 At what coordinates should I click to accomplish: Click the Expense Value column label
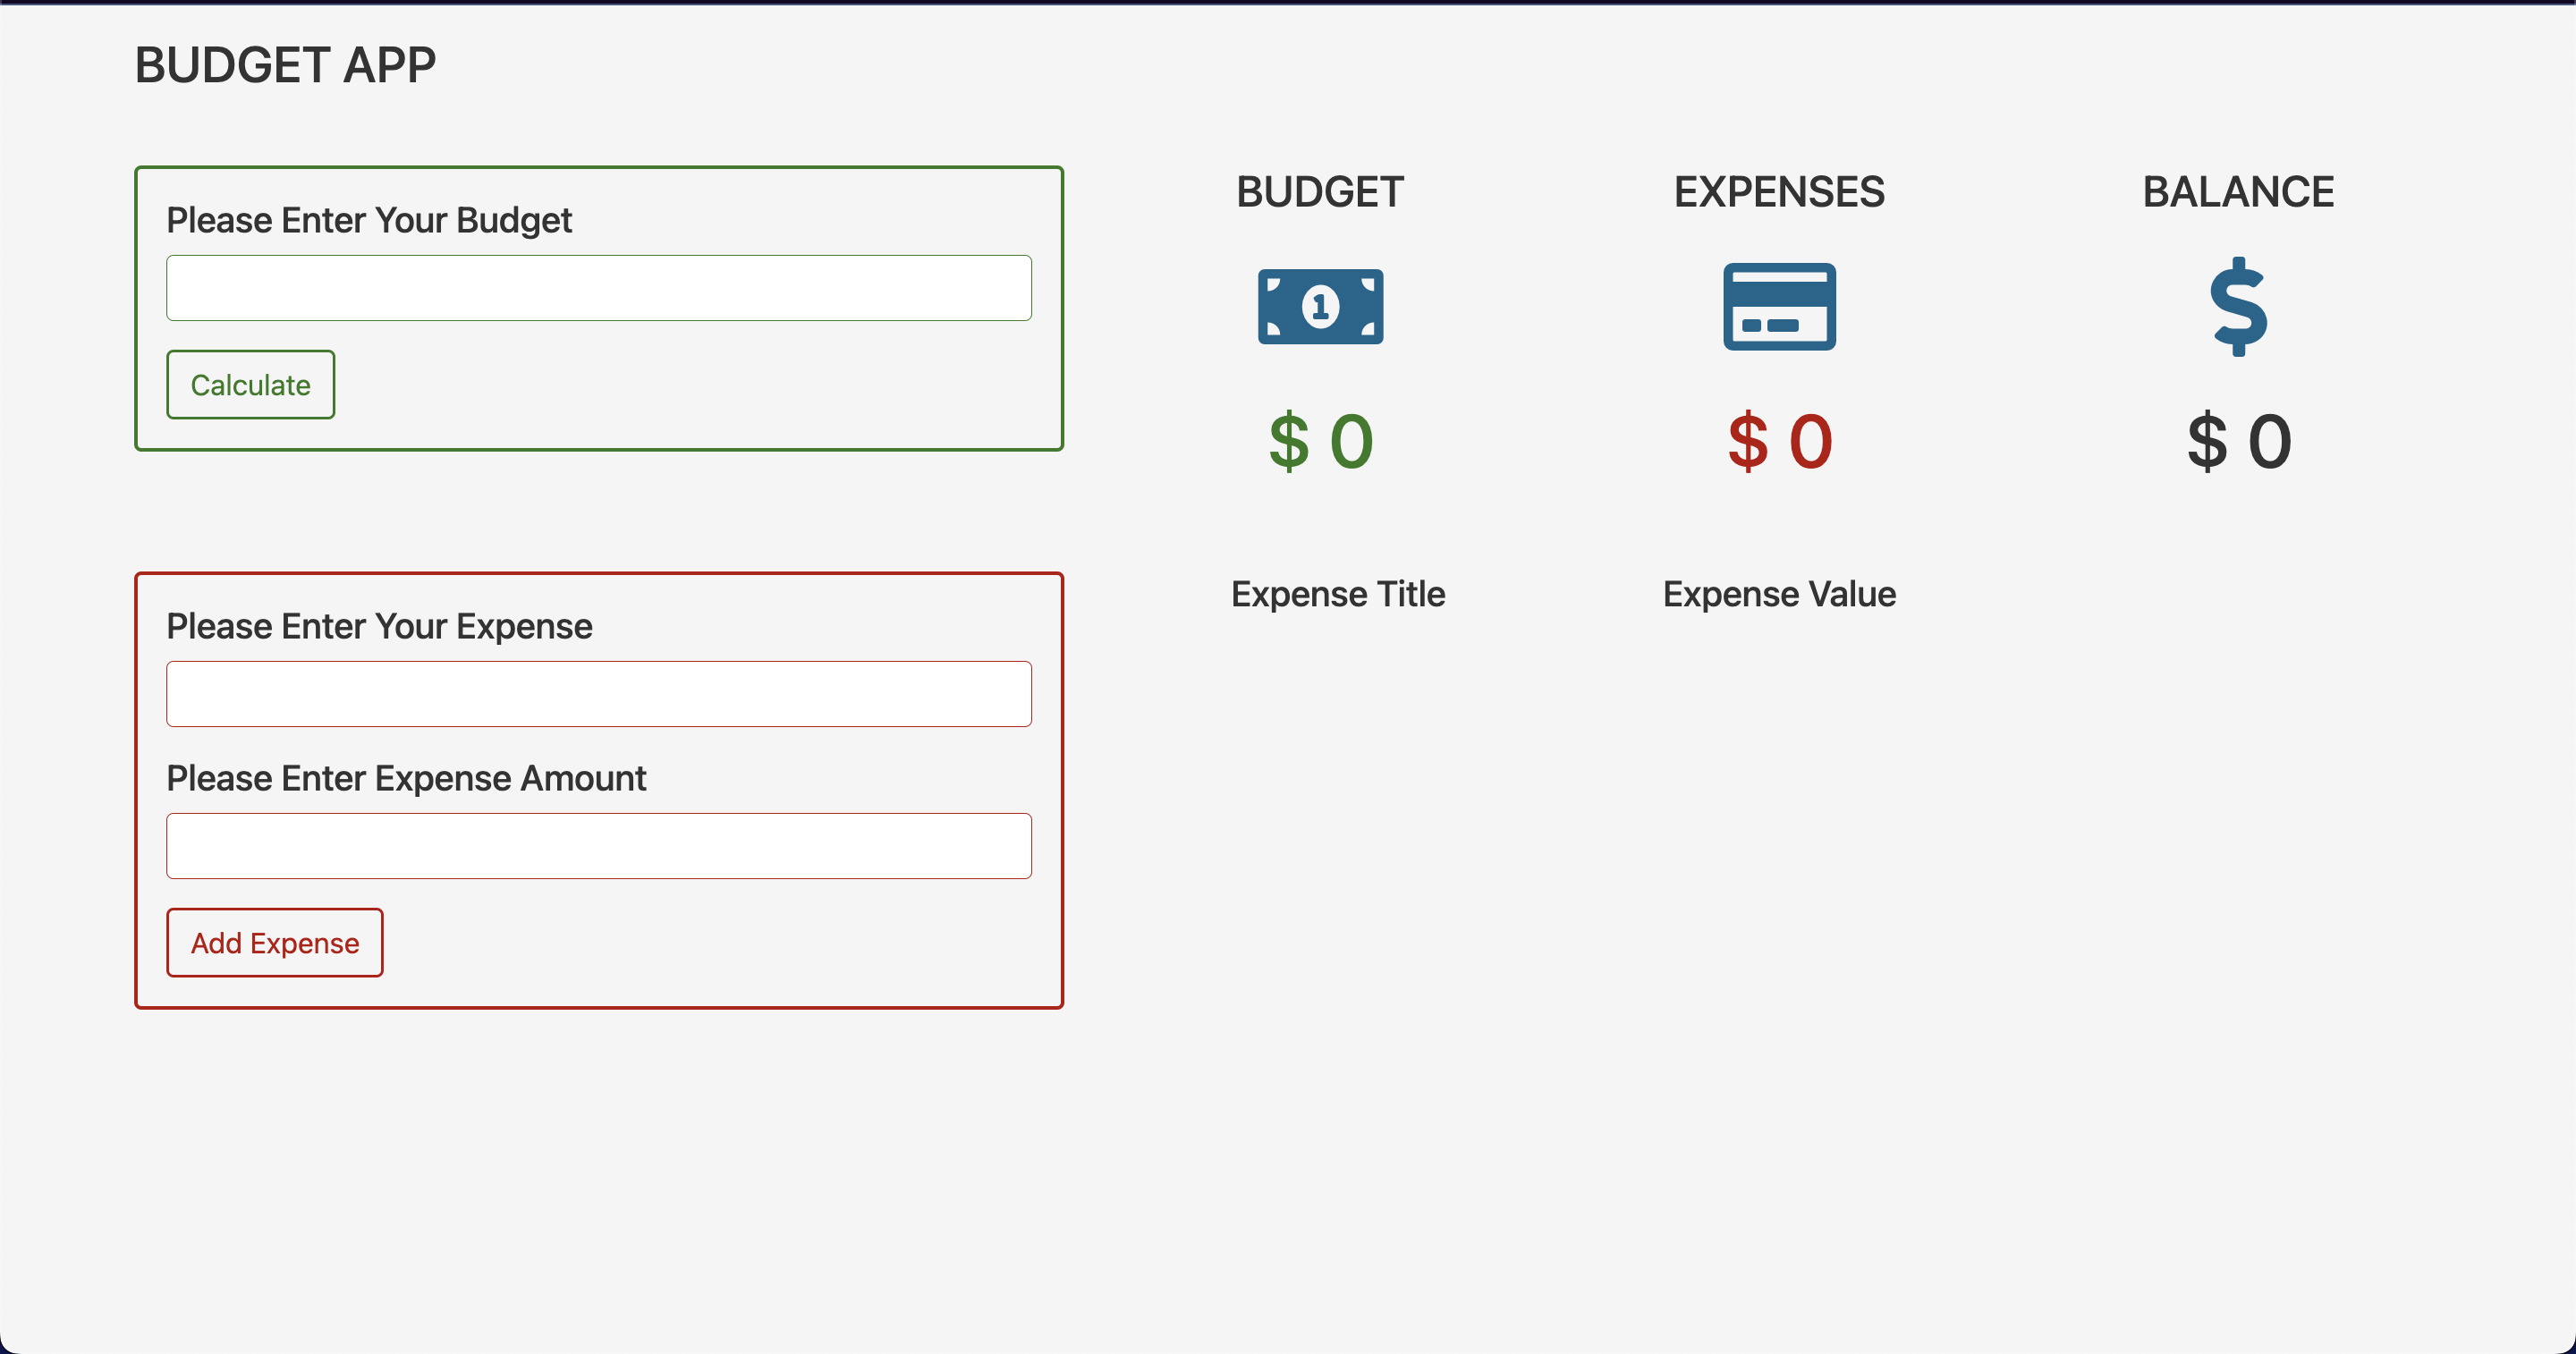(1777, 593)
